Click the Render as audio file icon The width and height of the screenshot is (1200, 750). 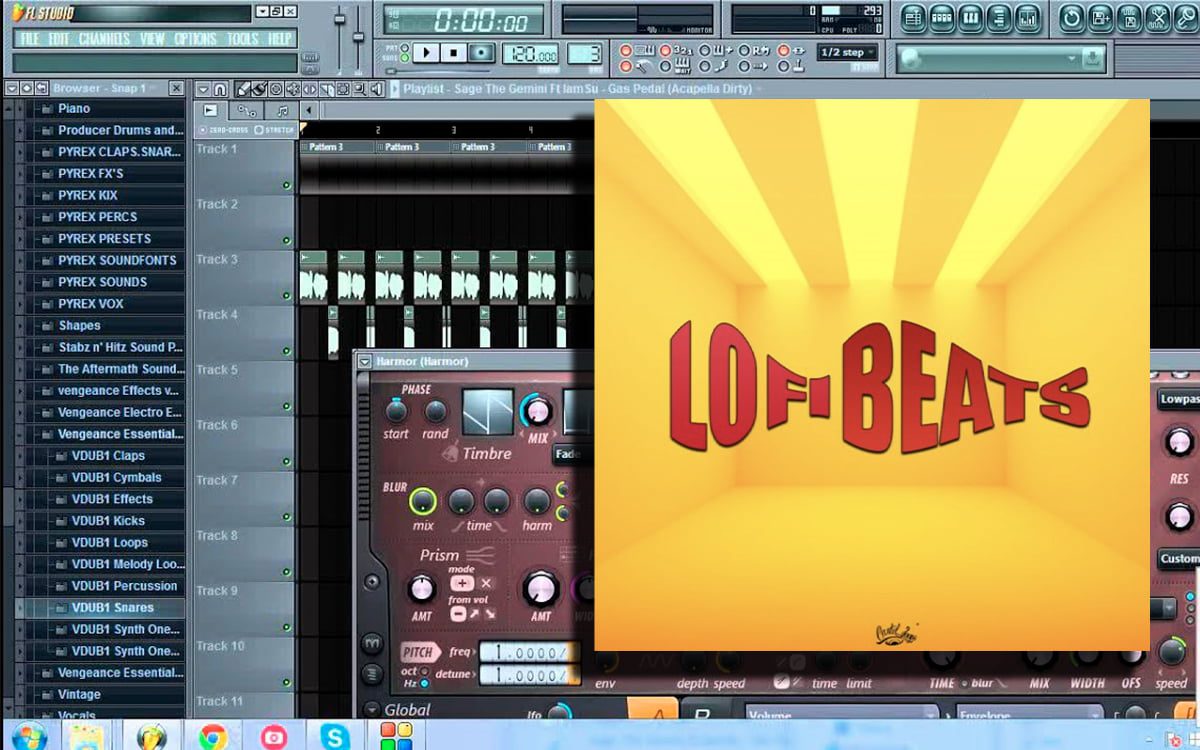coord(1129,18)
